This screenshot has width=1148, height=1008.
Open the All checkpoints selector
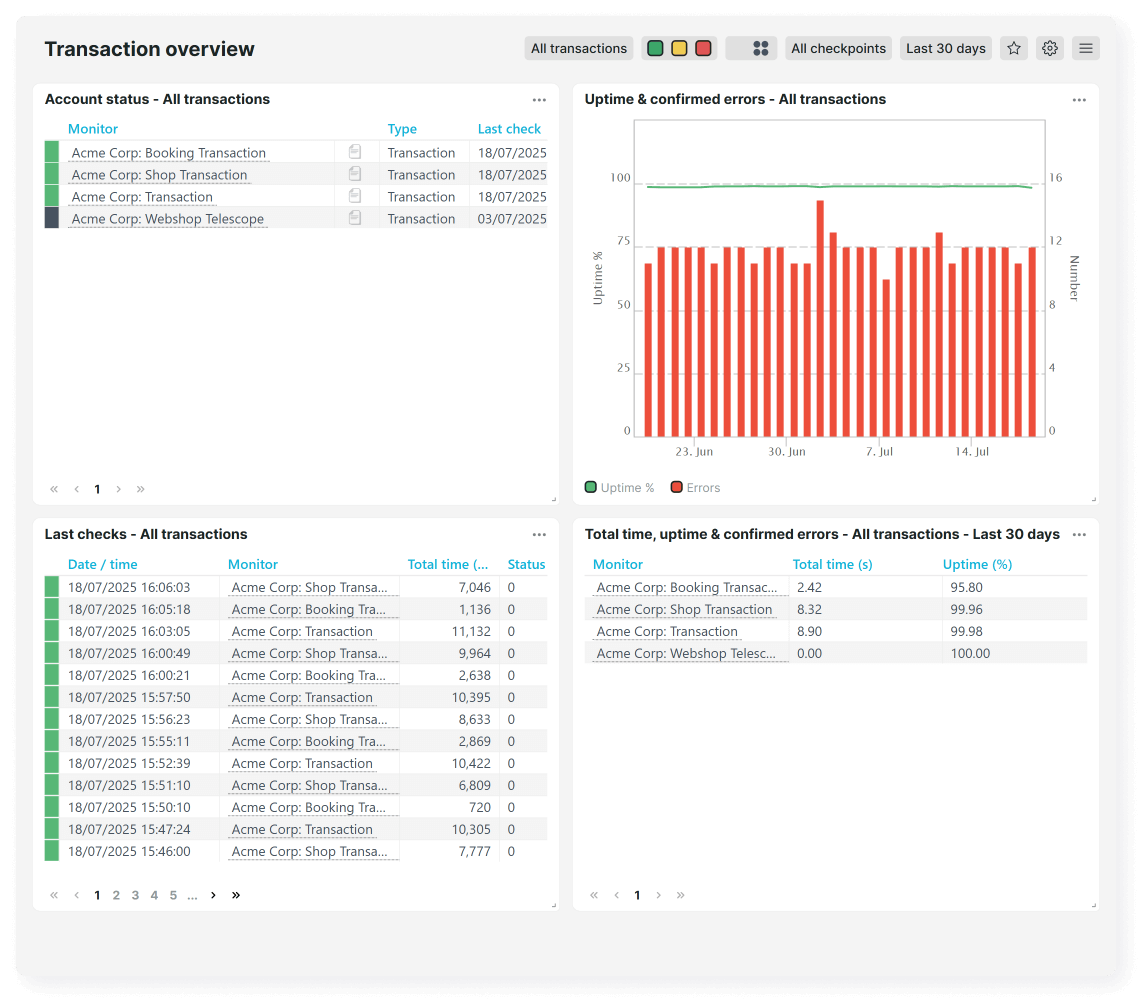(x=838, y=47)
